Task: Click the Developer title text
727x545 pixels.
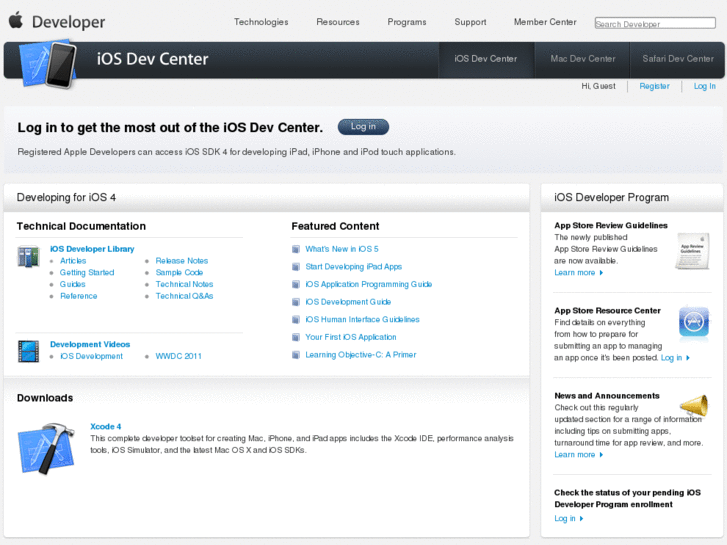Action: tap(69, 22)
